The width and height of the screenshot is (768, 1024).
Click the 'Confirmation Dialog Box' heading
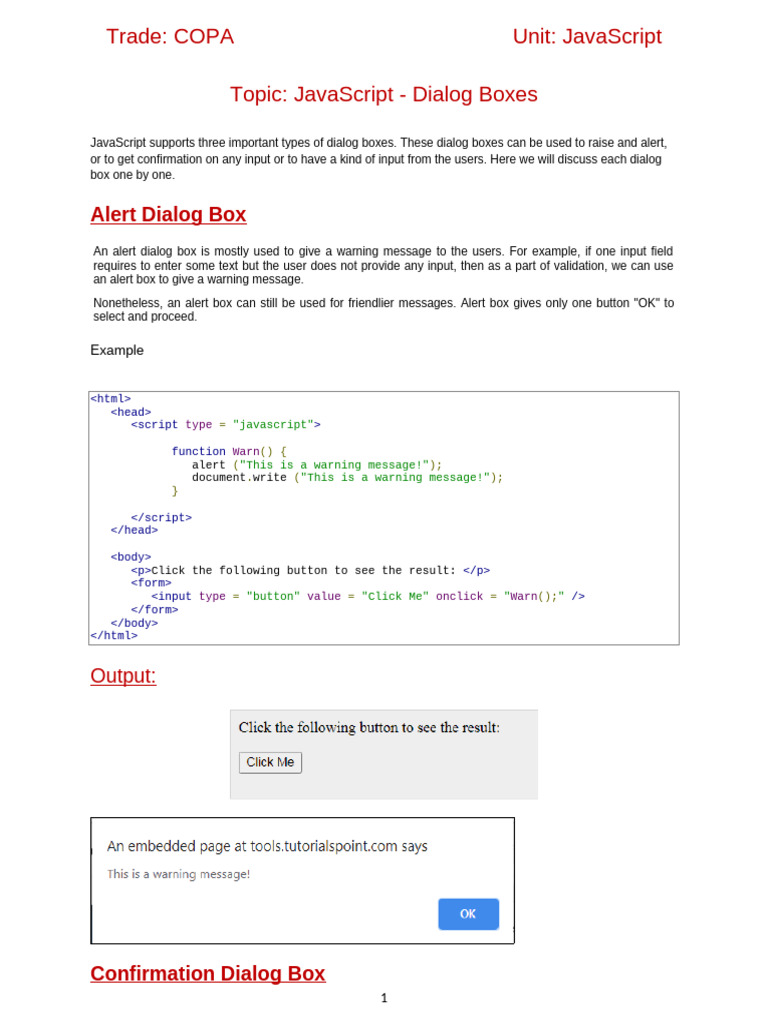208,973
